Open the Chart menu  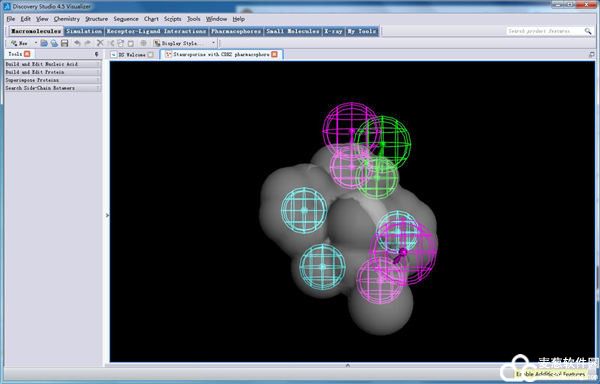click(x=151, y=19)
